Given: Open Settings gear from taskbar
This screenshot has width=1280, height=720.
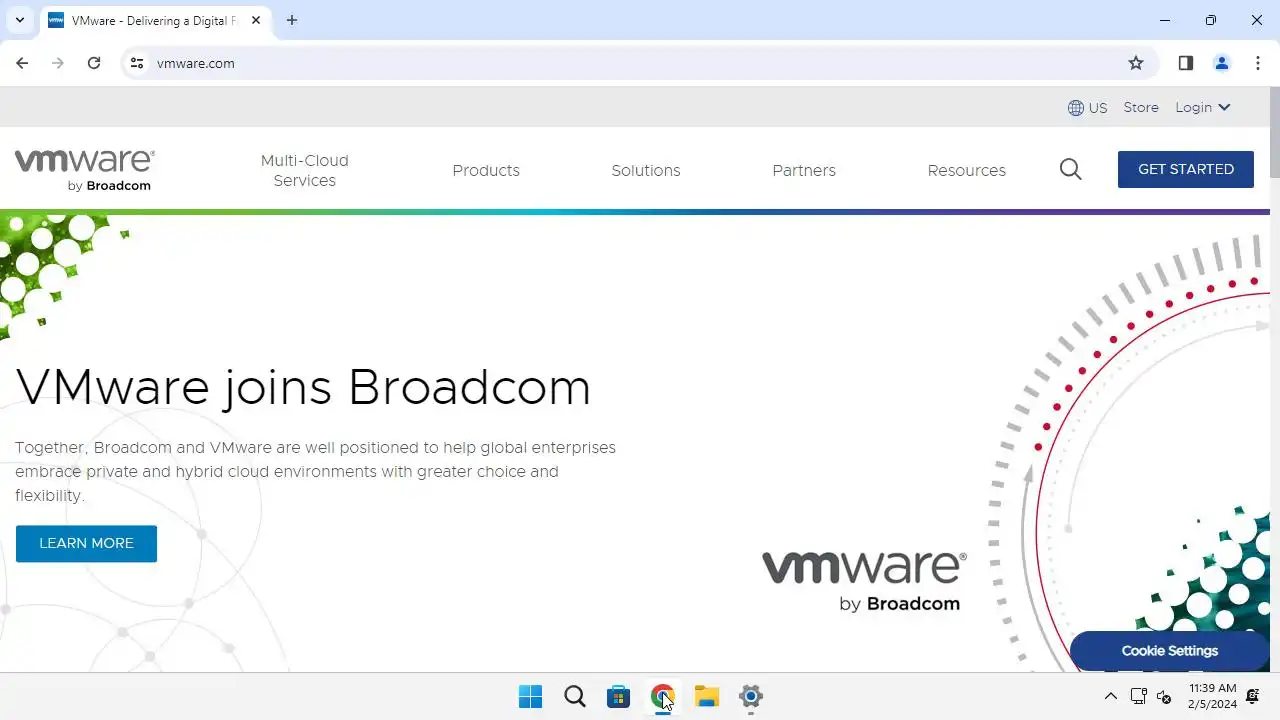Looking at the screenshot, I should [751, 697].
